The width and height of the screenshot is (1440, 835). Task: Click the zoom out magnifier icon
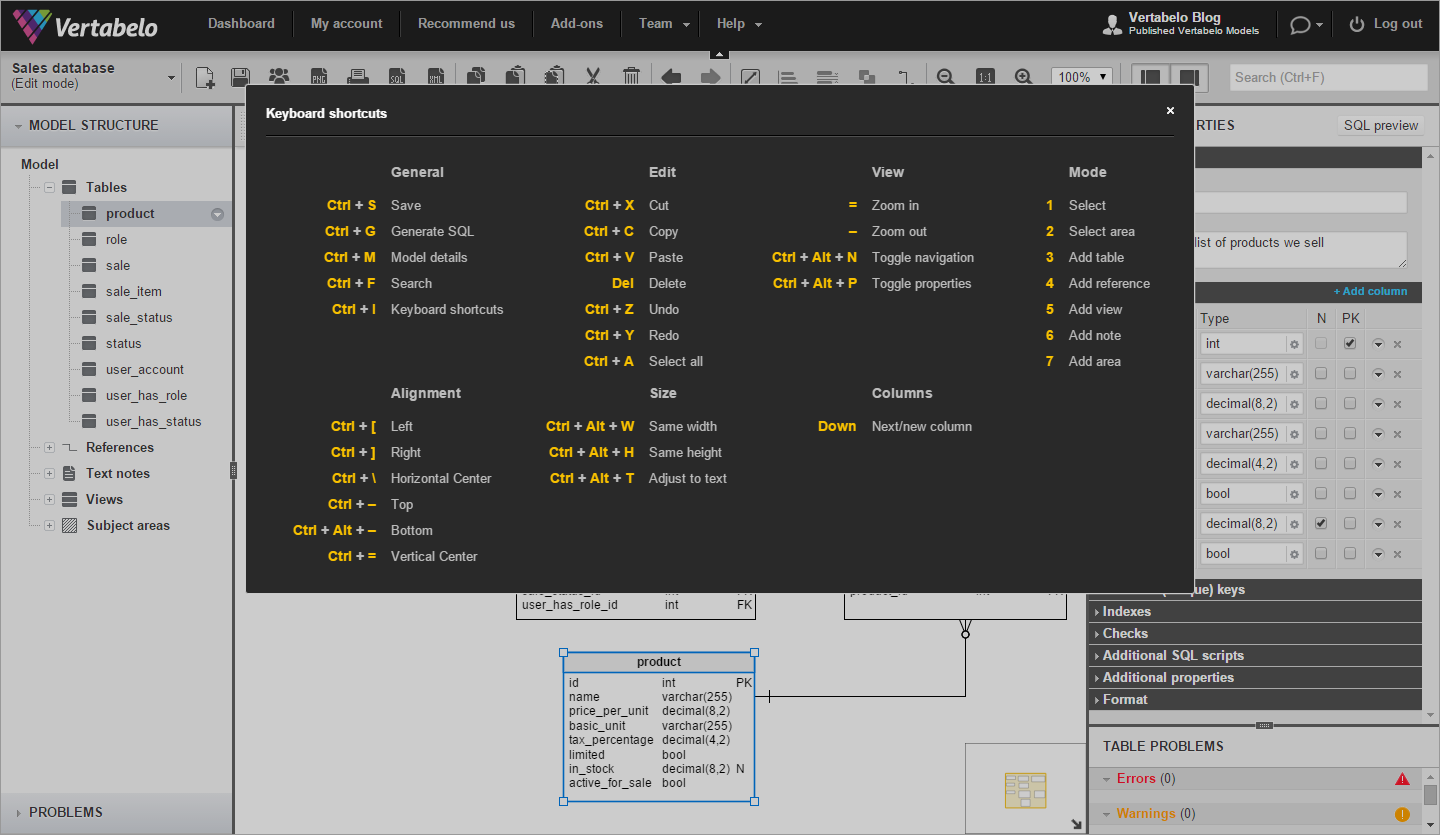[x=945, y=77]
